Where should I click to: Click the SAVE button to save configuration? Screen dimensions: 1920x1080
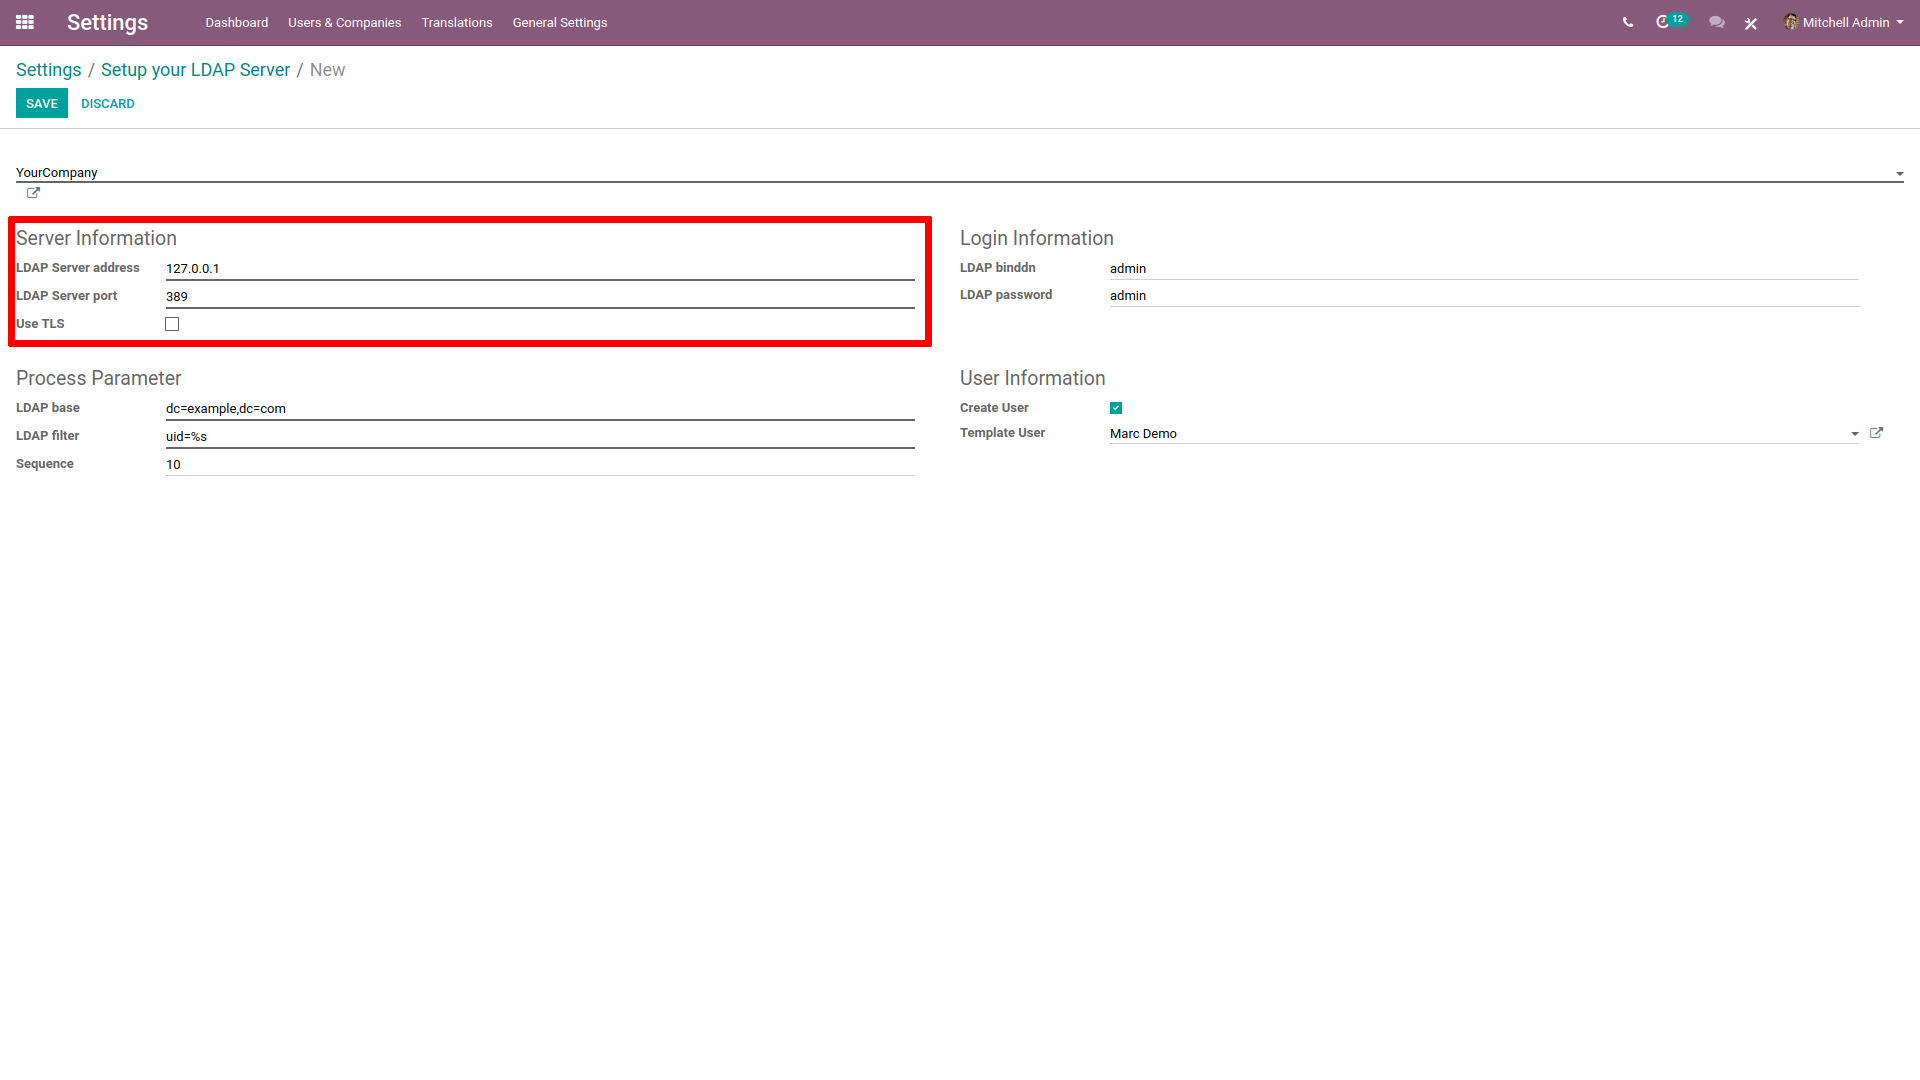[x=41, y=103]
